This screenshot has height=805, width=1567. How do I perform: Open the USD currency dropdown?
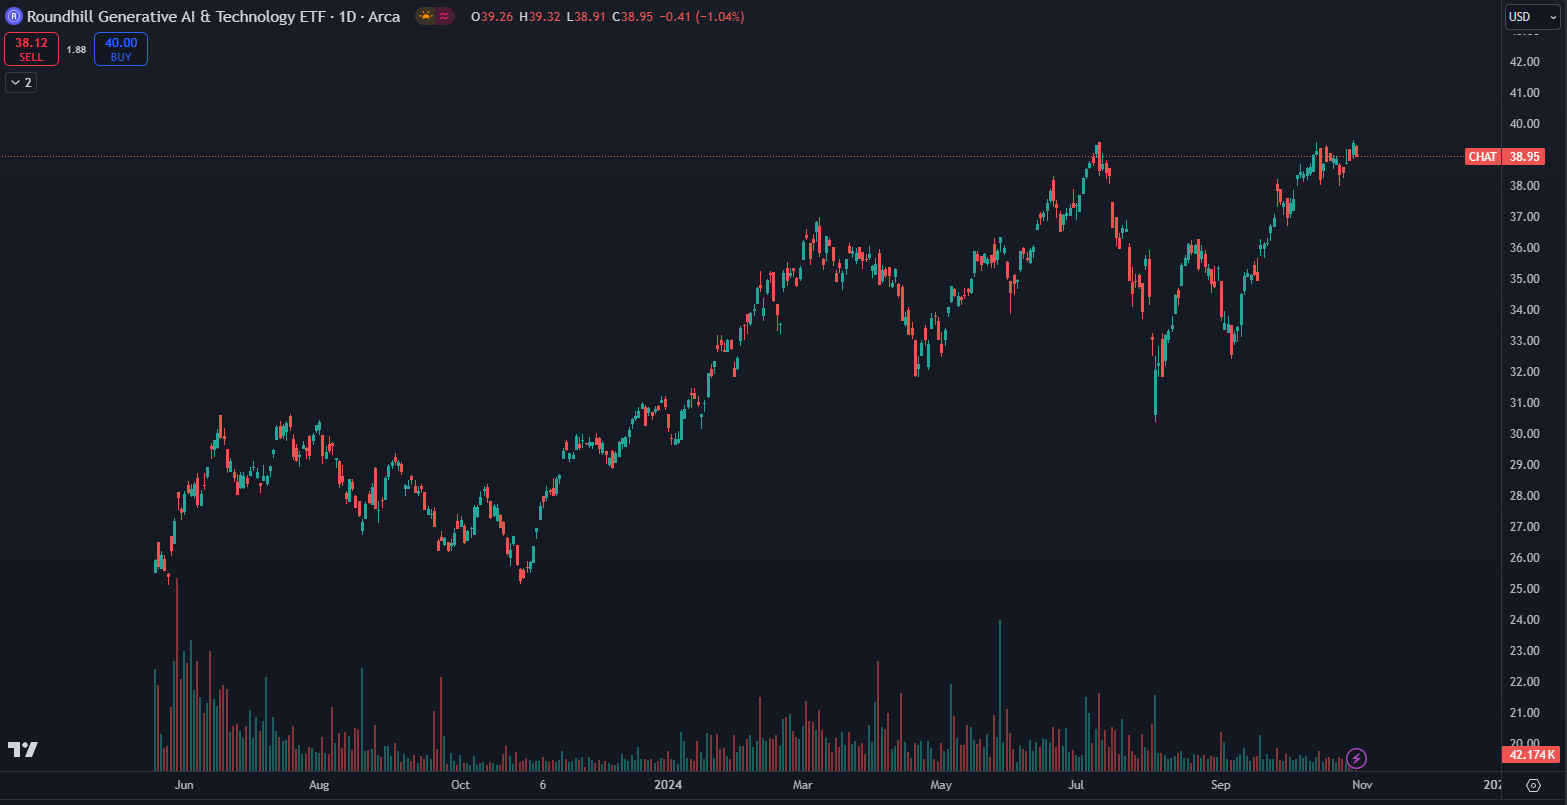(1533, 17)
